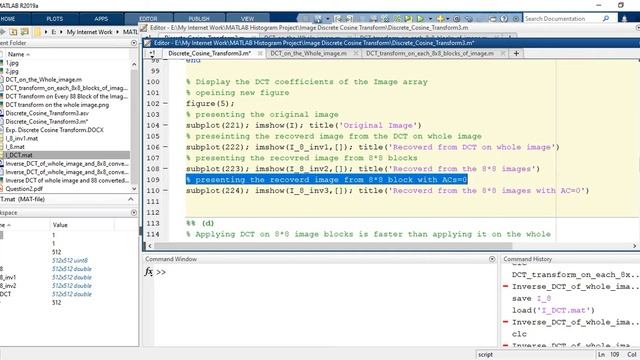640x360 pixels.
Task: Select DCT transform on the whole image.png
Action: click(57, 105)
